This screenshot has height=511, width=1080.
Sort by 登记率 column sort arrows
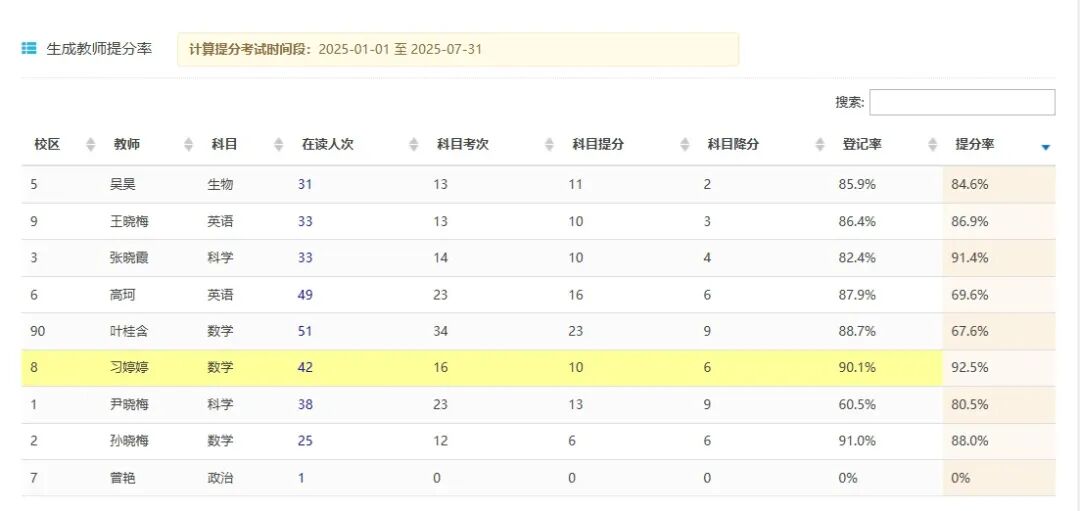pyautogui.click(x=933, y=145)
